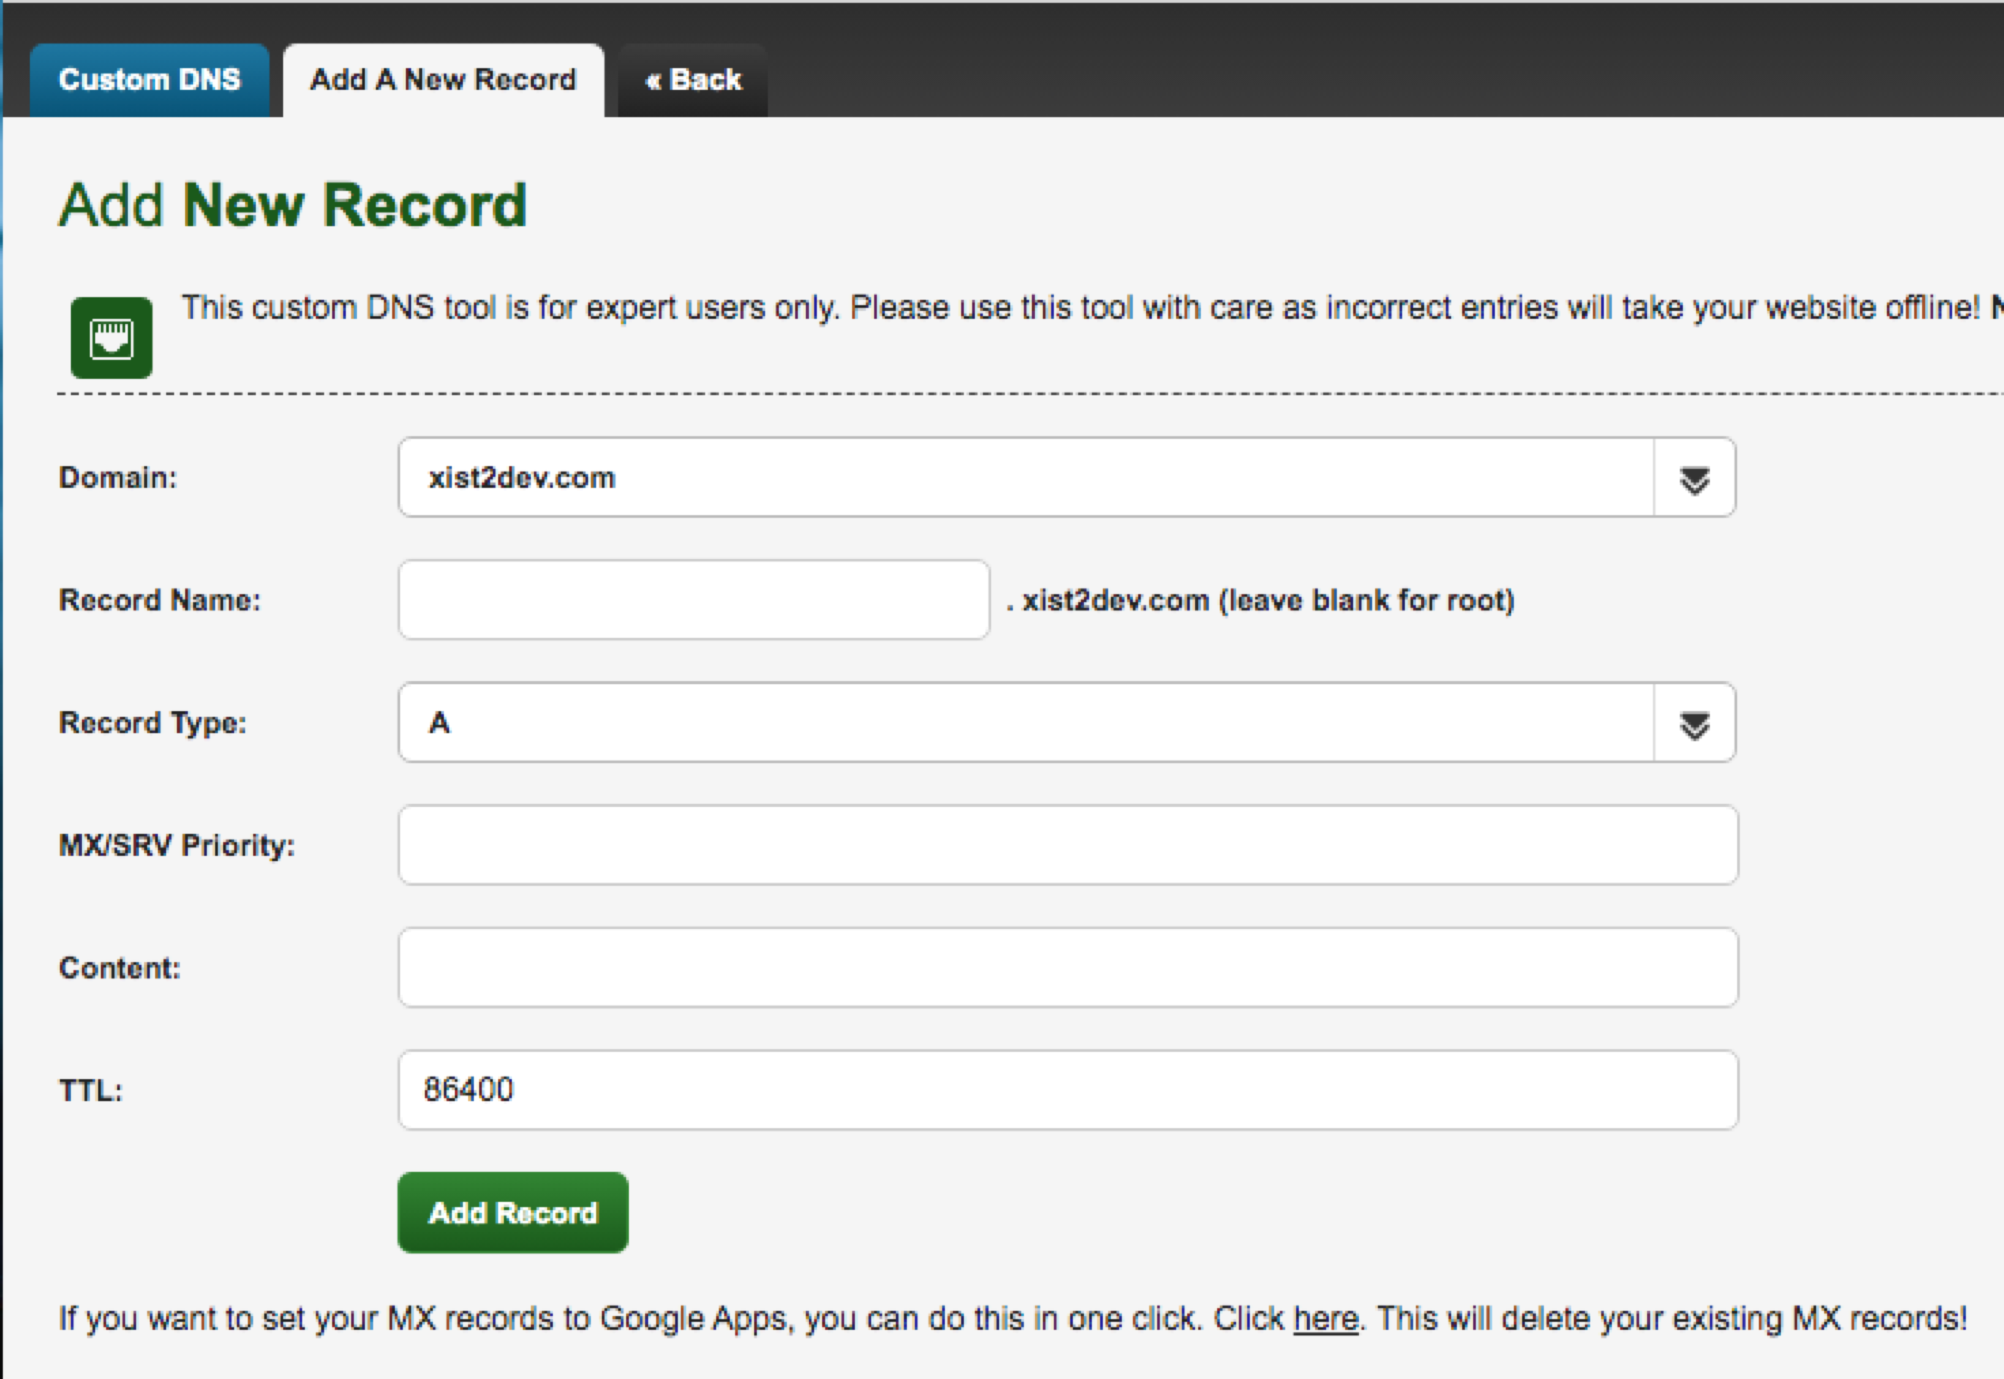Open the Domain dropdown arrow
This screenshot has width=2004, height=1379.
[x=1693, y=478]
